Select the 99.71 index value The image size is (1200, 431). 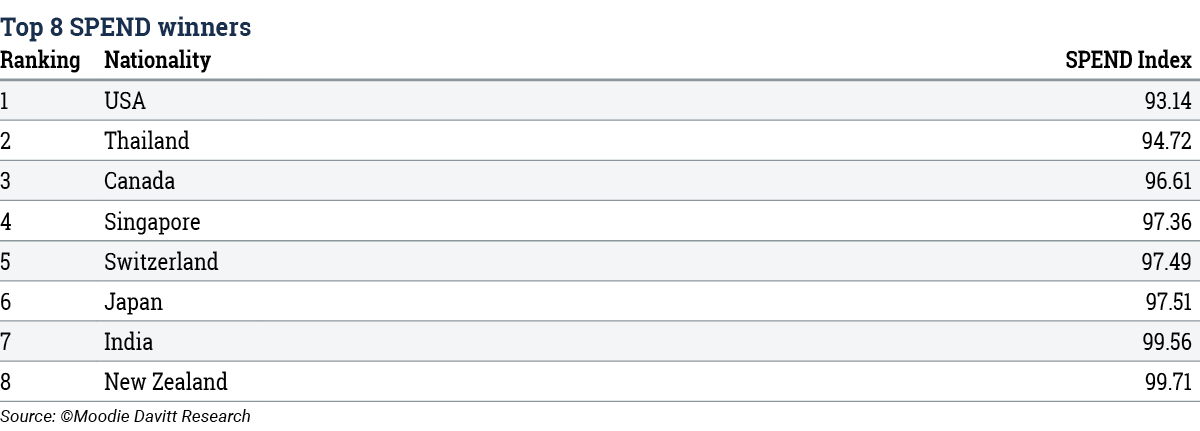coord(1167,382)
